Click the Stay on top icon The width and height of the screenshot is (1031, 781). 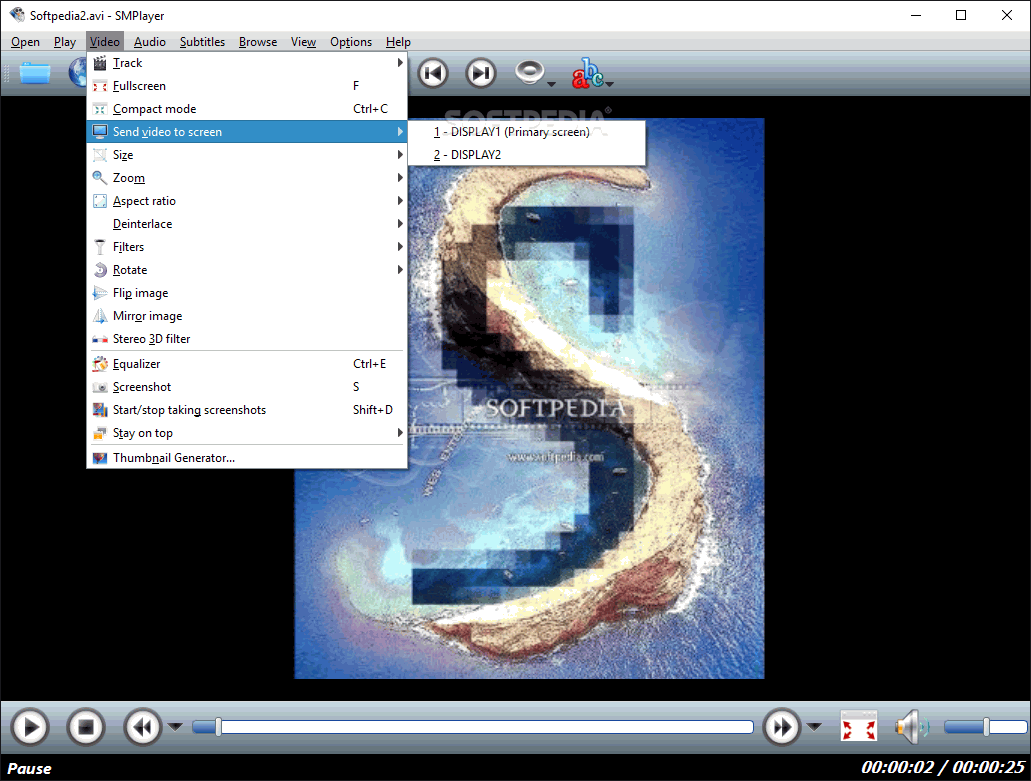[100, 433]
